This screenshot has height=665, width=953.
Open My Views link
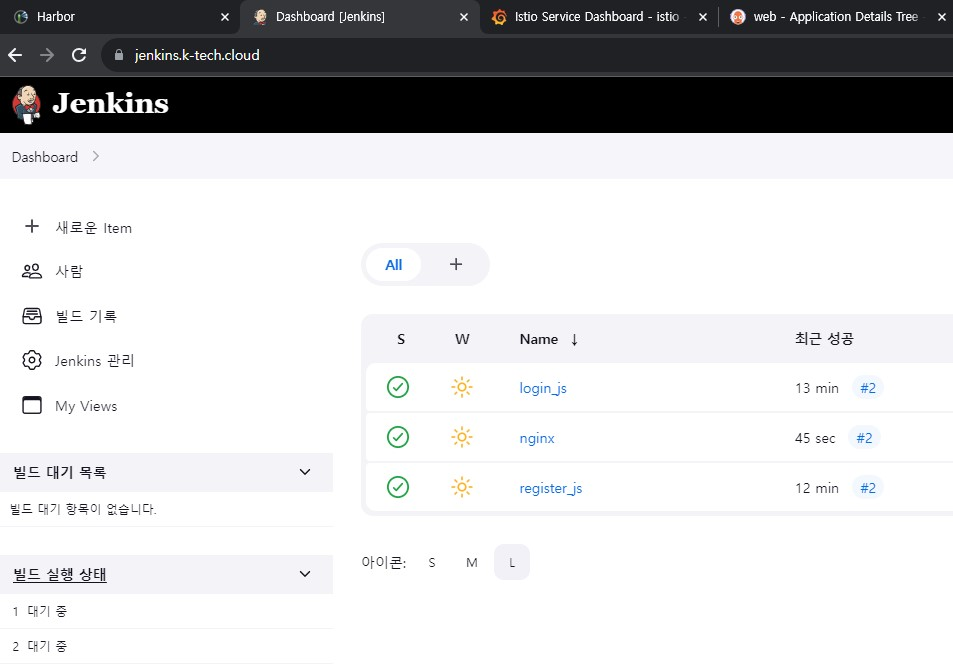(86, 406)
